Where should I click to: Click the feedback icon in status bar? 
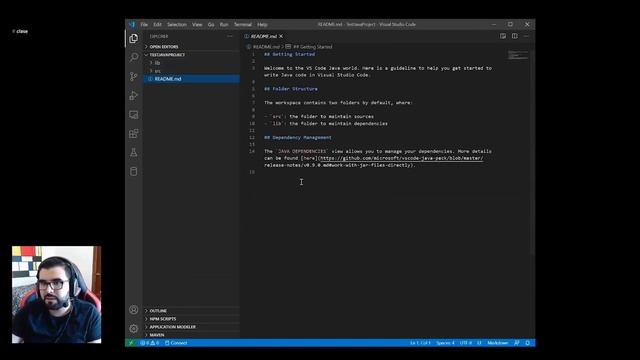click(517, 343)
